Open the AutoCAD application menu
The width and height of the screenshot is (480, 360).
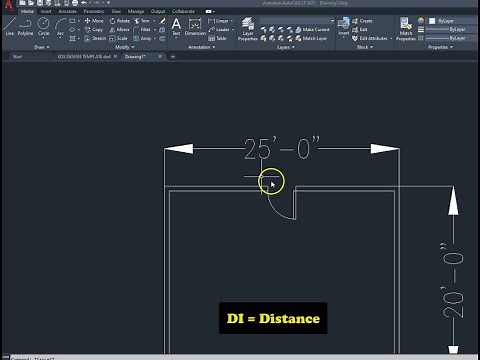click(9, 5)
